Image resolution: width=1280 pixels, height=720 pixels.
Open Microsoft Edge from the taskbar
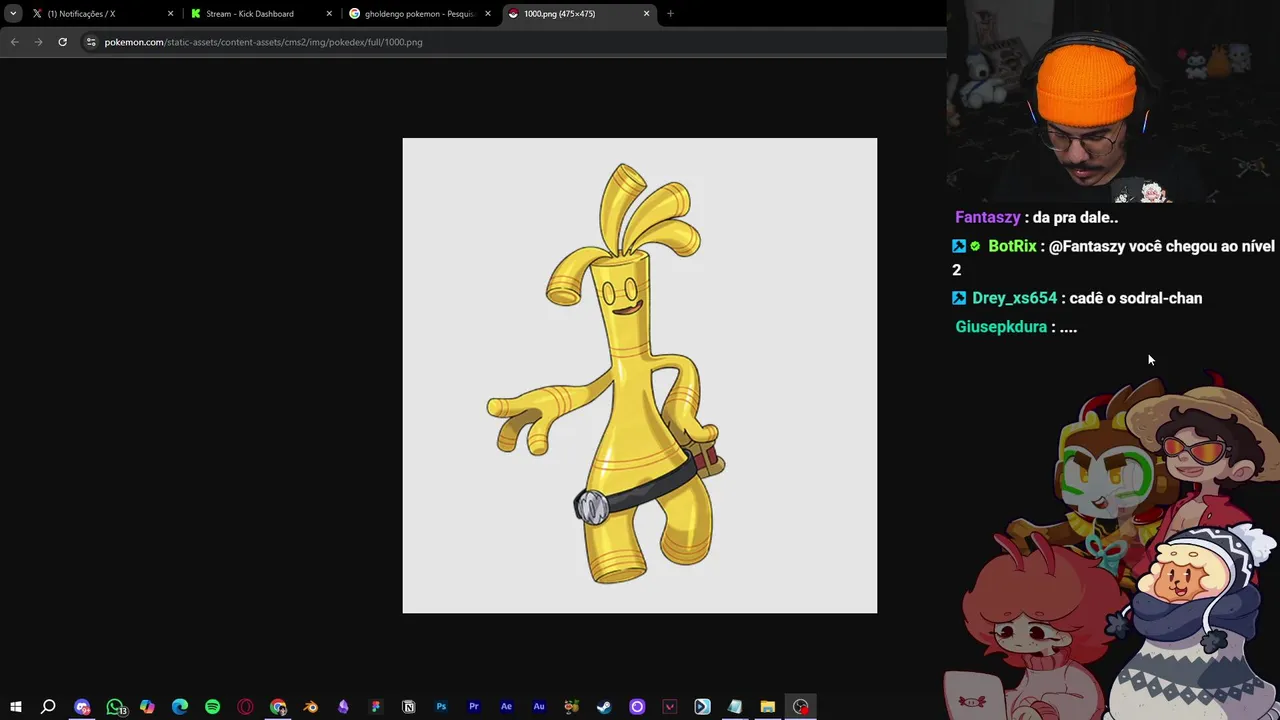click(x=180, y=707)
